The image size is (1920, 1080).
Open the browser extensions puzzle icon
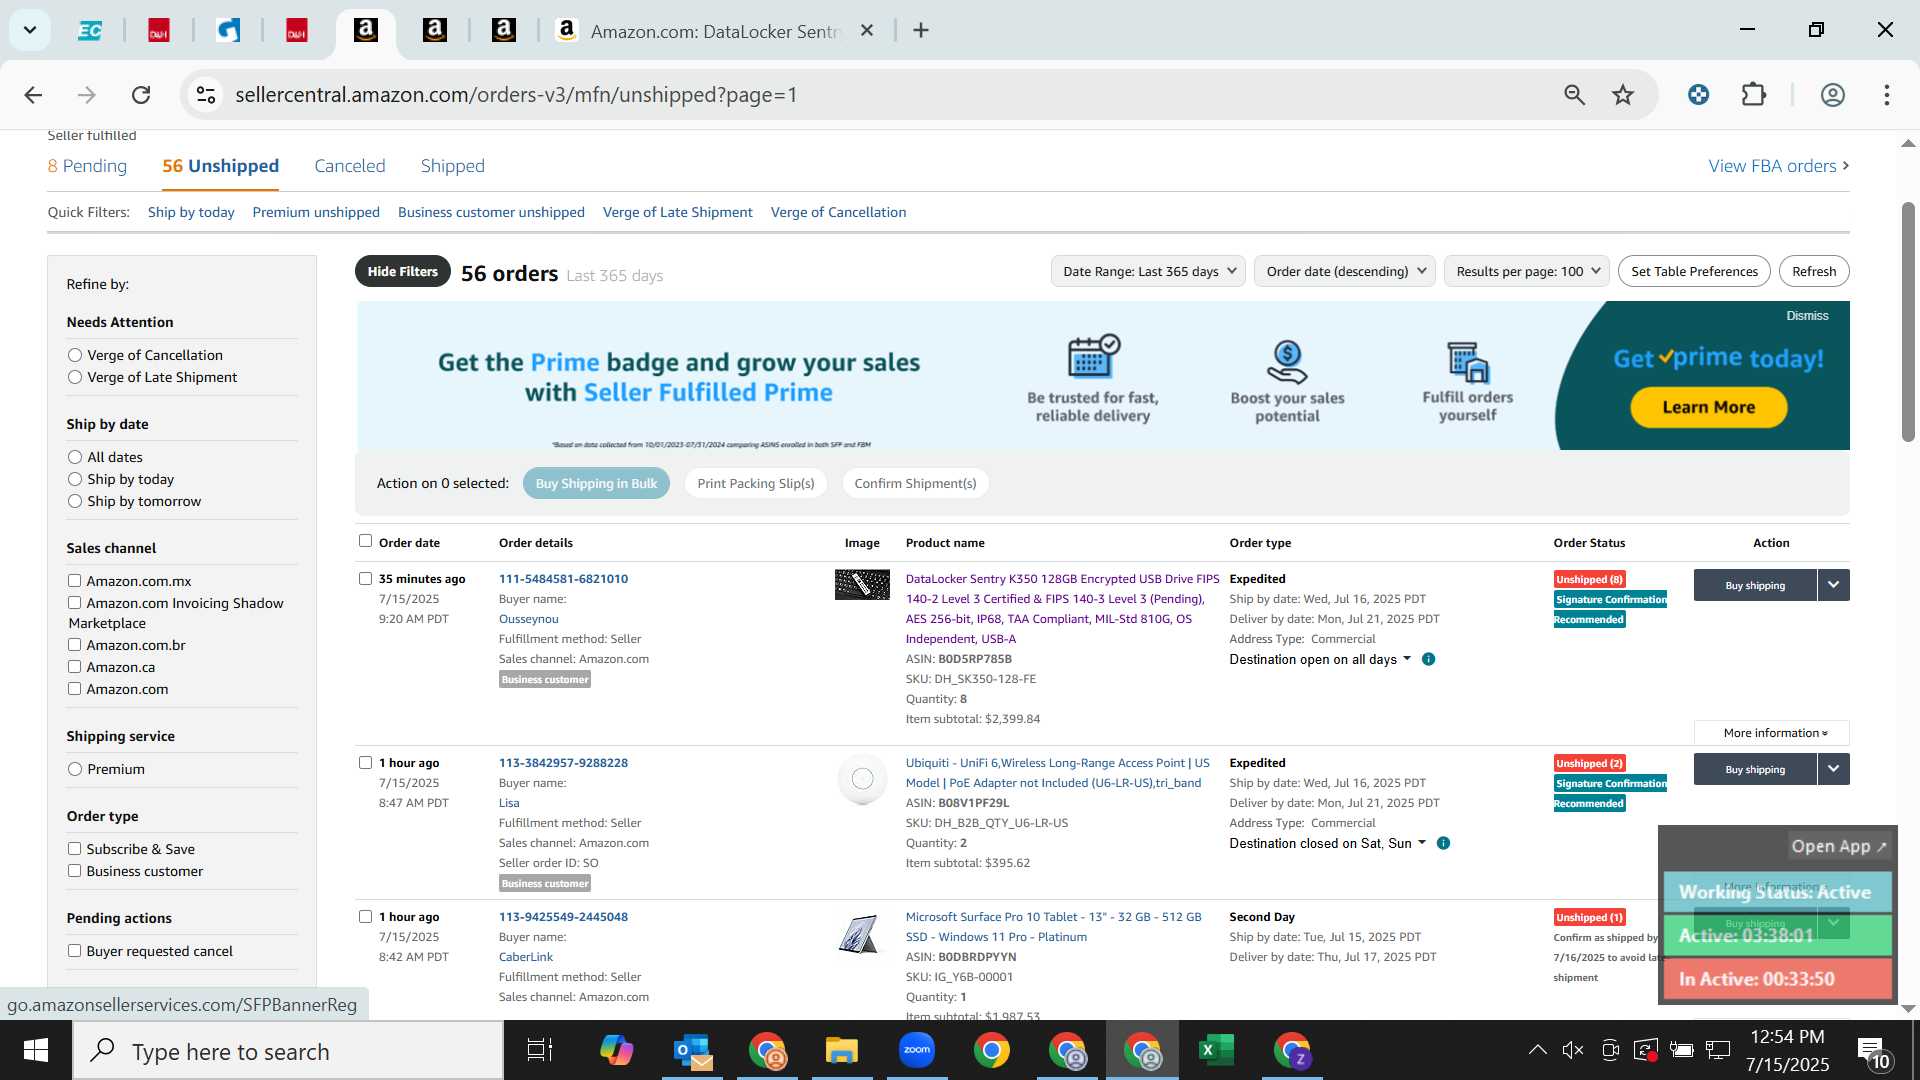click(1754, 95)
